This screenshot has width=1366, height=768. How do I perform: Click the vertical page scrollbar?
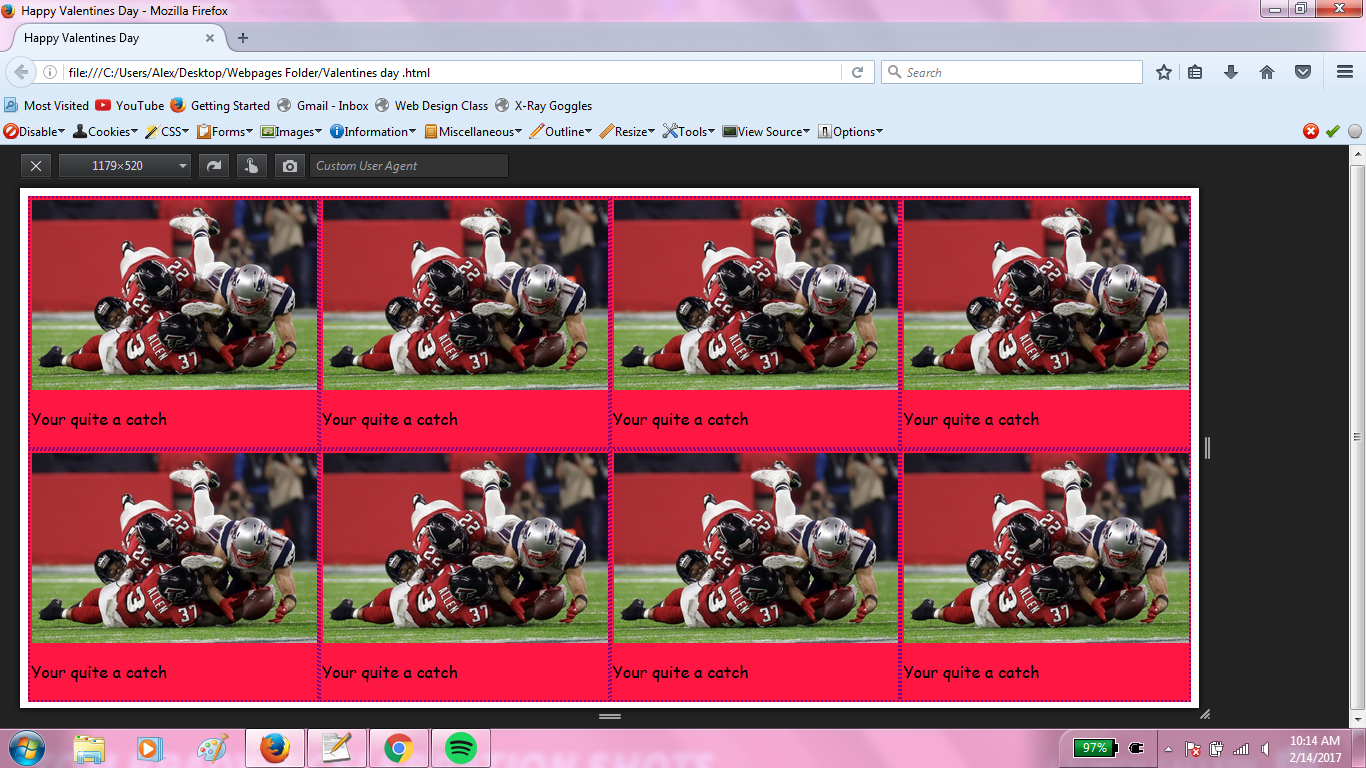(x=1357, y=436)
